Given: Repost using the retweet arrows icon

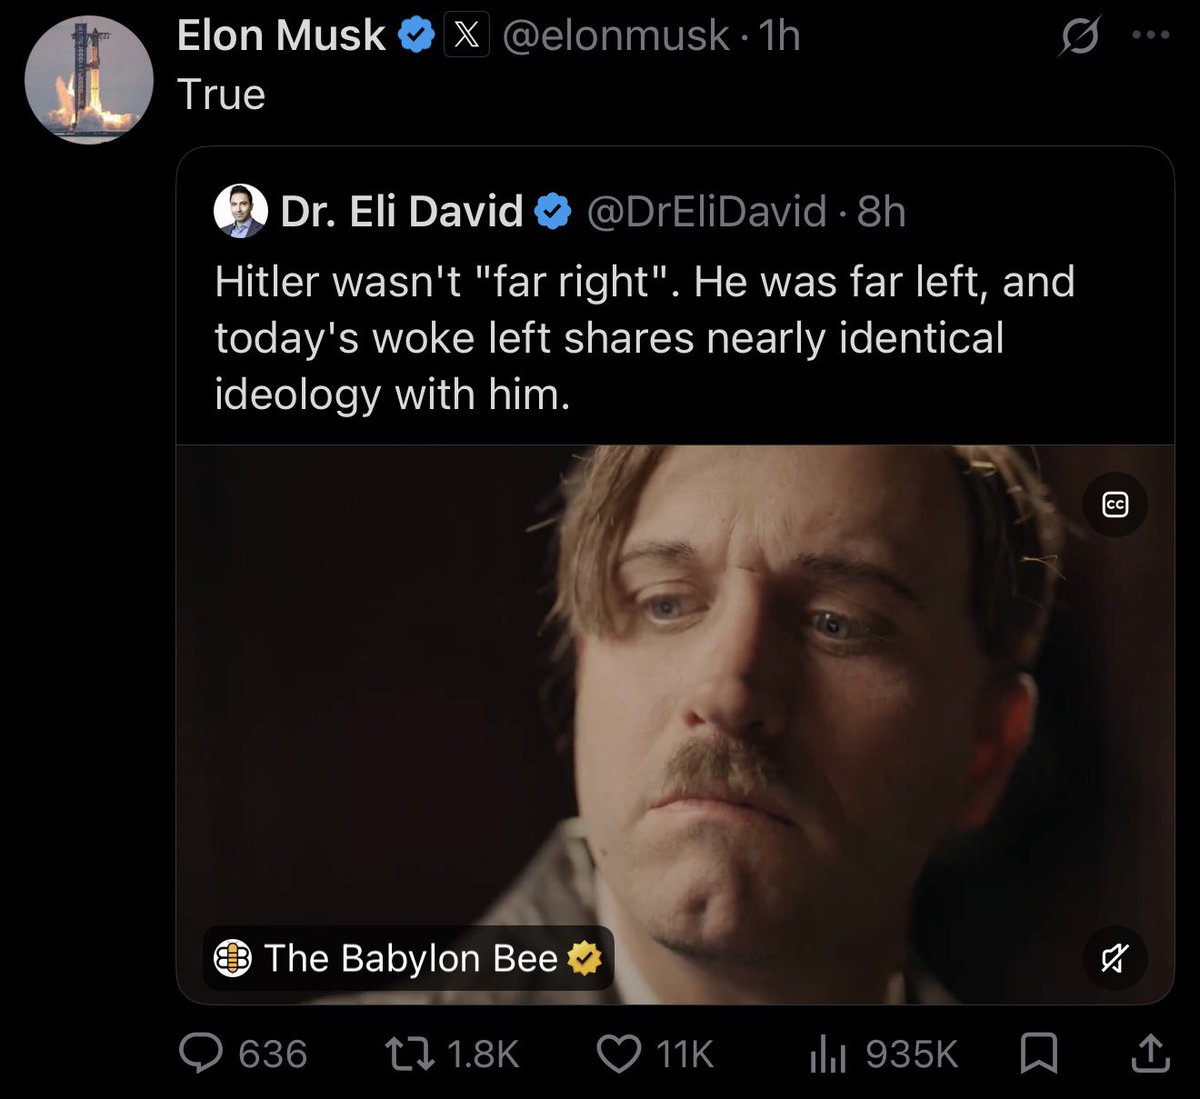Looking at the screenshot, I should point(409,1053).
